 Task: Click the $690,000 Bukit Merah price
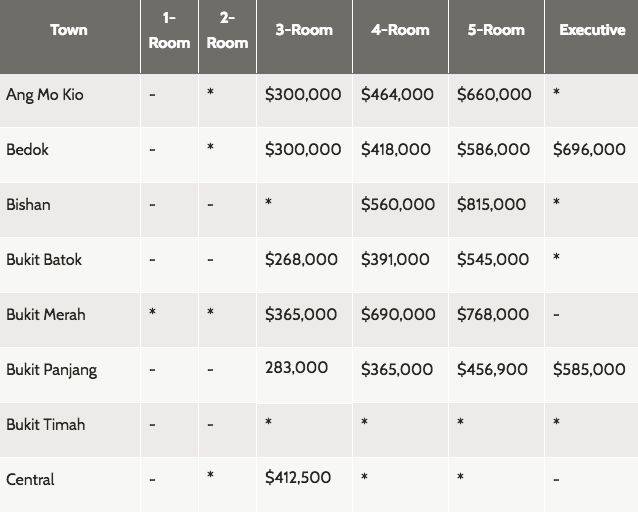398,315
